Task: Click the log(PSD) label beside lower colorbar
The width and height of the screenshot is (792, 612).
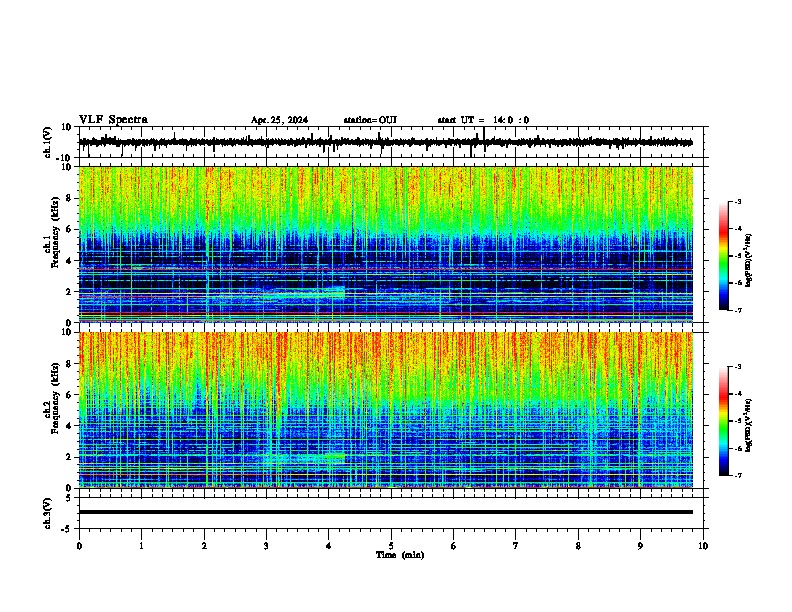Action: click(x=749, y=425)
